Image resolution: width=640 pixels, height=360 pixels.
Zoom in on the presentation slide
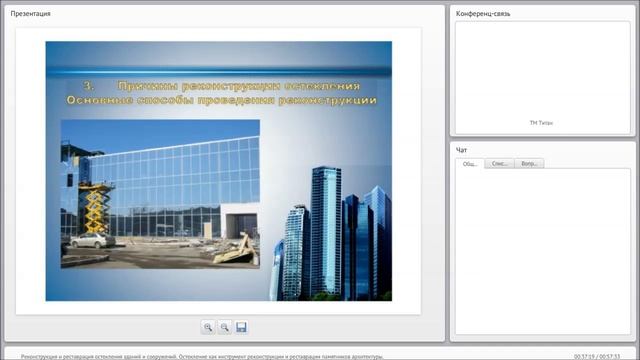[x=208, y=327]
